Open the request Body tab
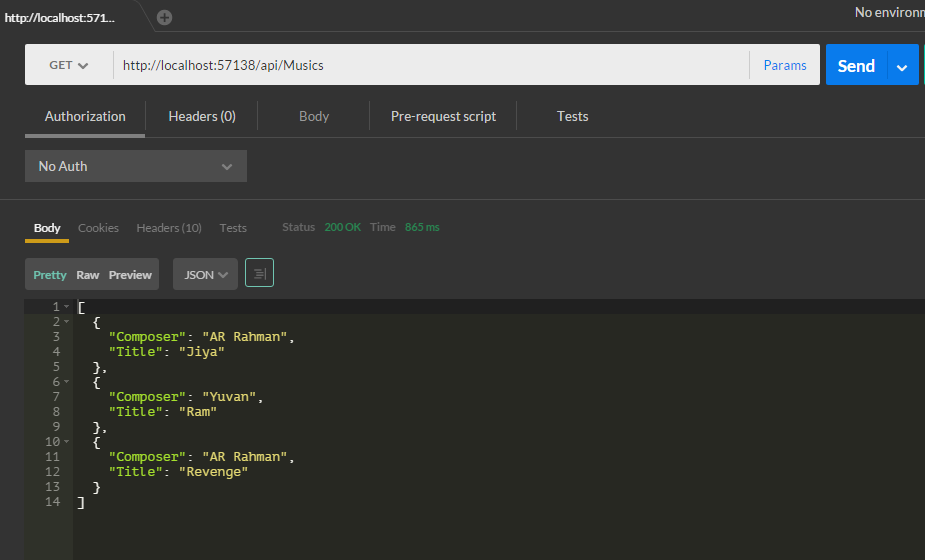The image size is (925, 560). click(314, 116)
